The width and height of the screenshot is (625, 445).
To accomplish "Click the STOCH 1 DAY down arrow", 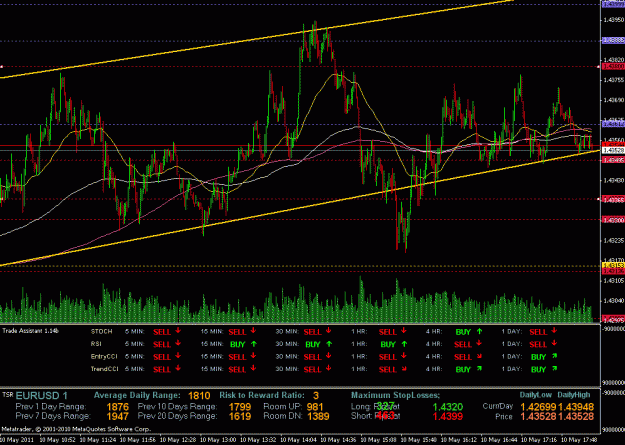I will pos(554,331).
